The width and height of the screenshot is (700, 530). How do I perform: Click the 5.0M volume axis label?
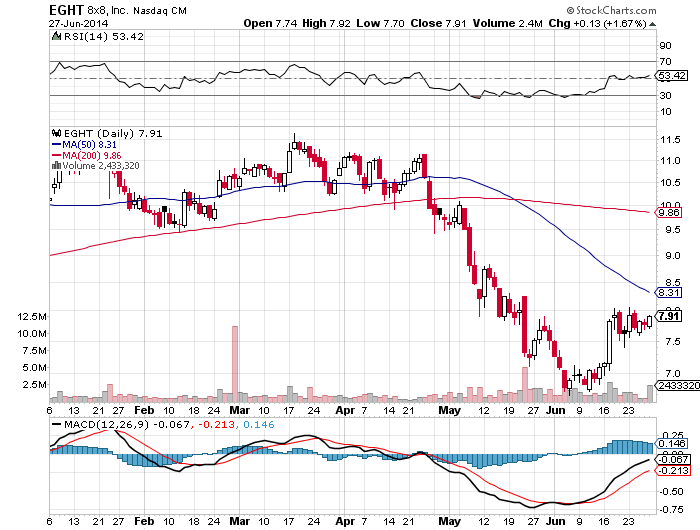[34, 368]
